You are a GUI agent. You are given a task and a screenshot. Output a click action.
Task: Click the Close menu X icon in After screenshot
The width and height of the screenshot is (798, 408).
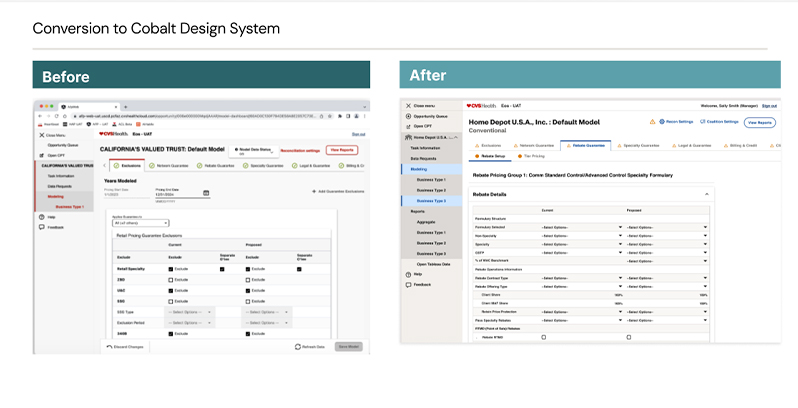(408, 106)
